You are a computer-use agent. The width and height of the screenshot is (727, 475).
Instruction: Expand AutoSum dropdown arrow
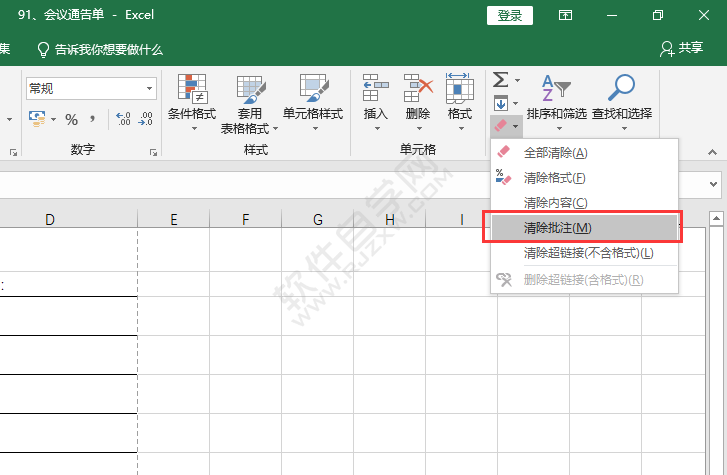point(517,80)
